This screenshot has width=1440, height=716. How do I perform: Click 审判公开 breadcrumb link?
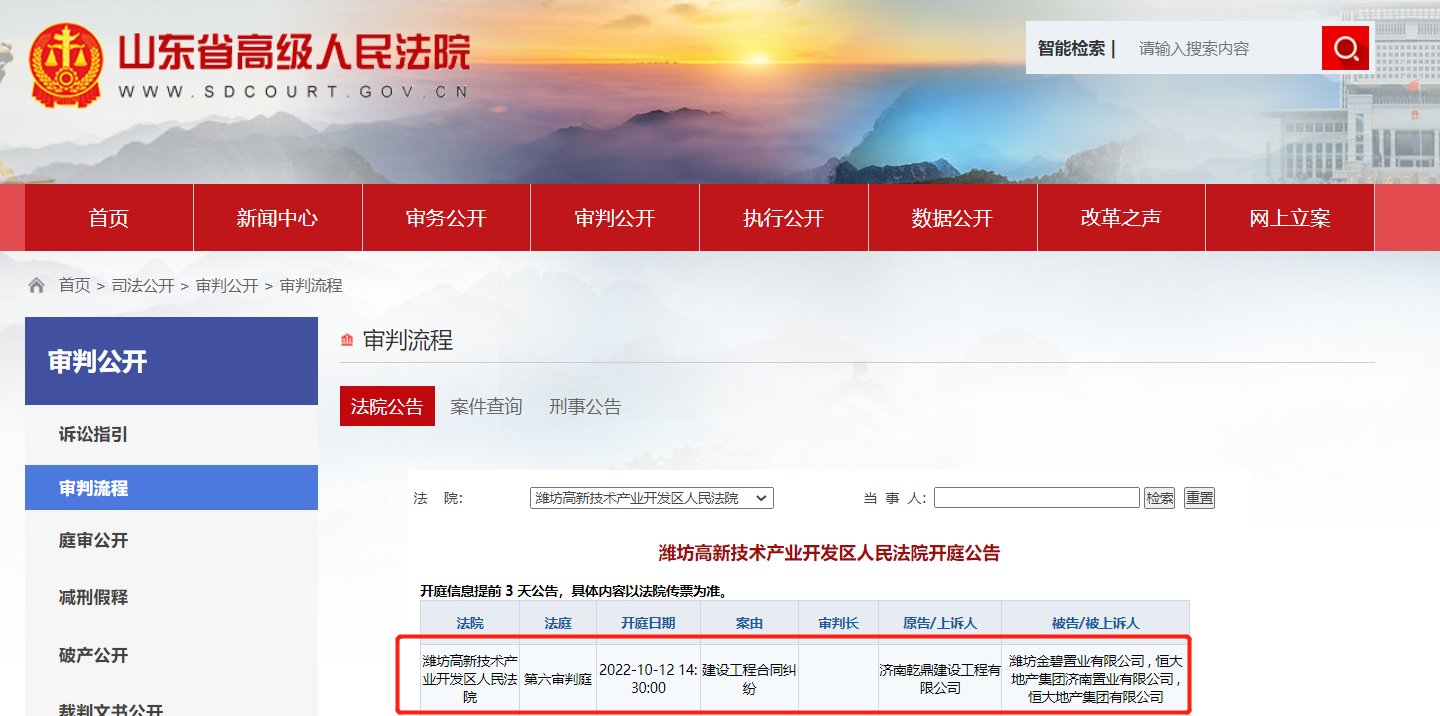click(x=227, y=286)
